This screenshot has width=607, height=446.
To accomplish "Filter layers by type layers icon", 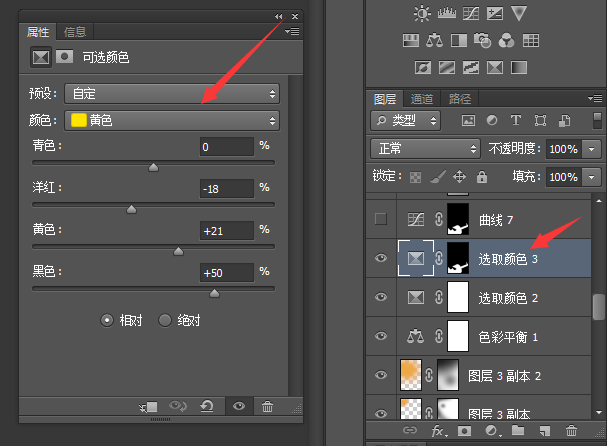I will [516, 120].
